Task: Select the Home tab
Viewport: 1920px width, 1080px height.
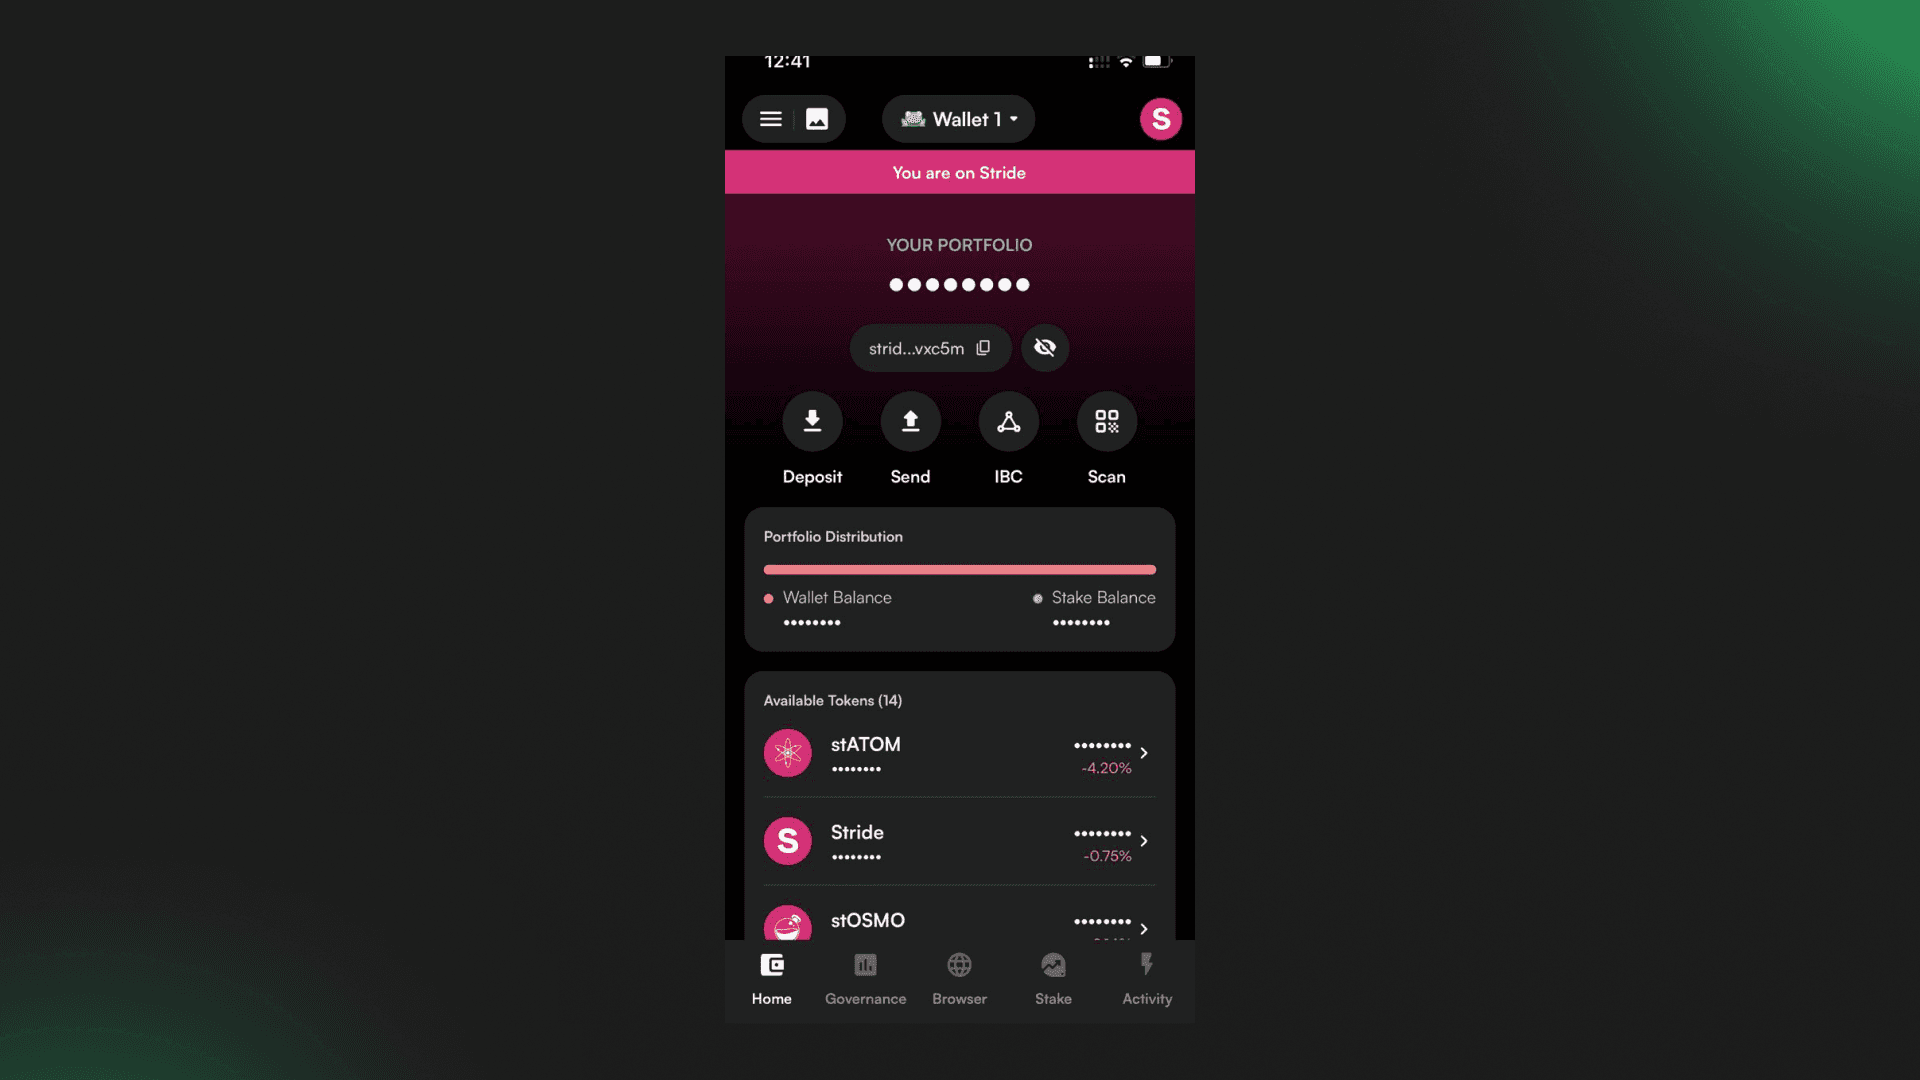Action: pyautogui.click(x=771, y=978)
